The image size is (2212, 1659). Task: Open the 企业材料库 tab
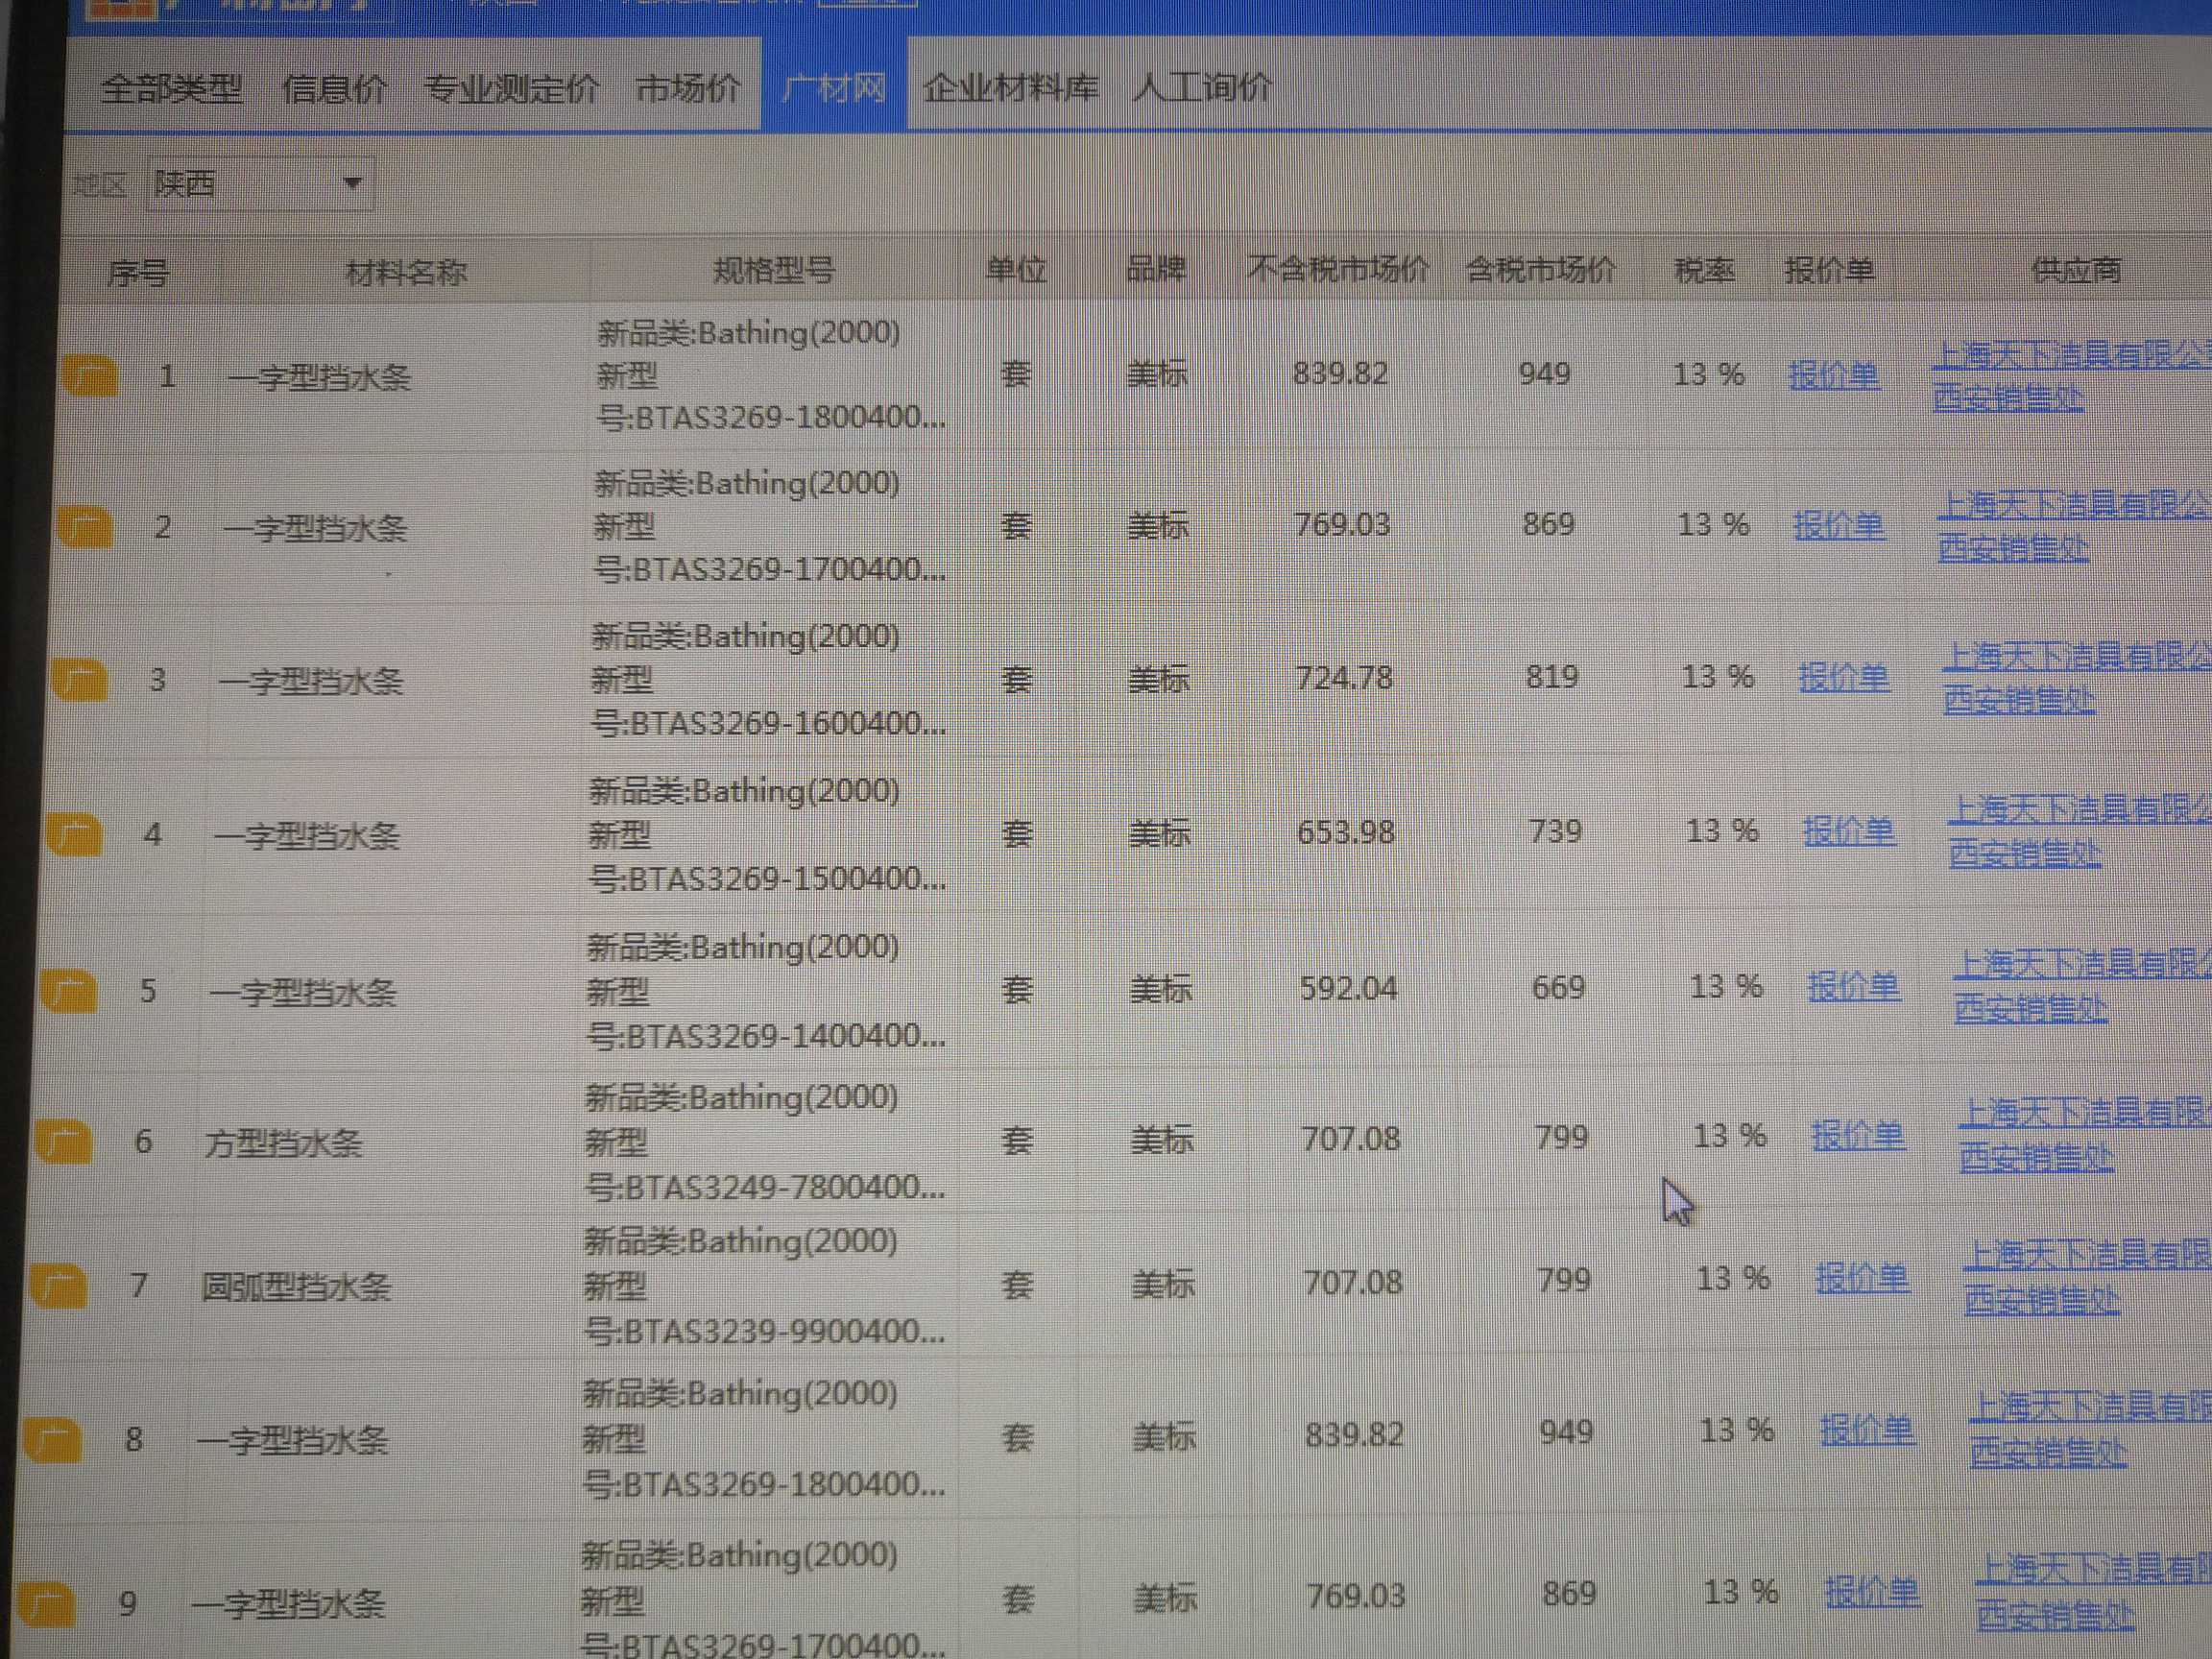(1010, 88)
